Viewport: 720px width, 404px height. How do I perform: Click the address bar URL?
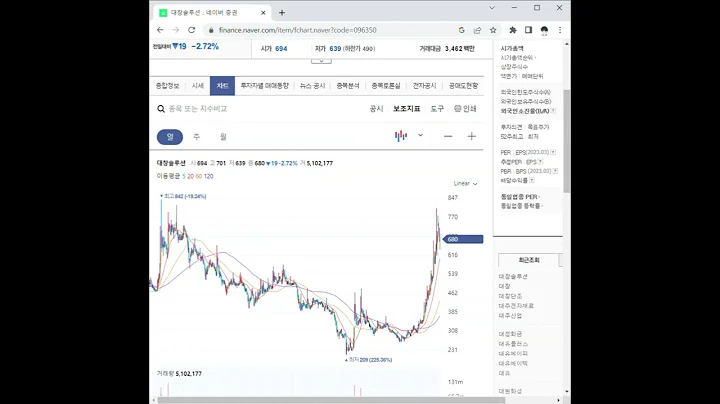click(x=298, y=30)
